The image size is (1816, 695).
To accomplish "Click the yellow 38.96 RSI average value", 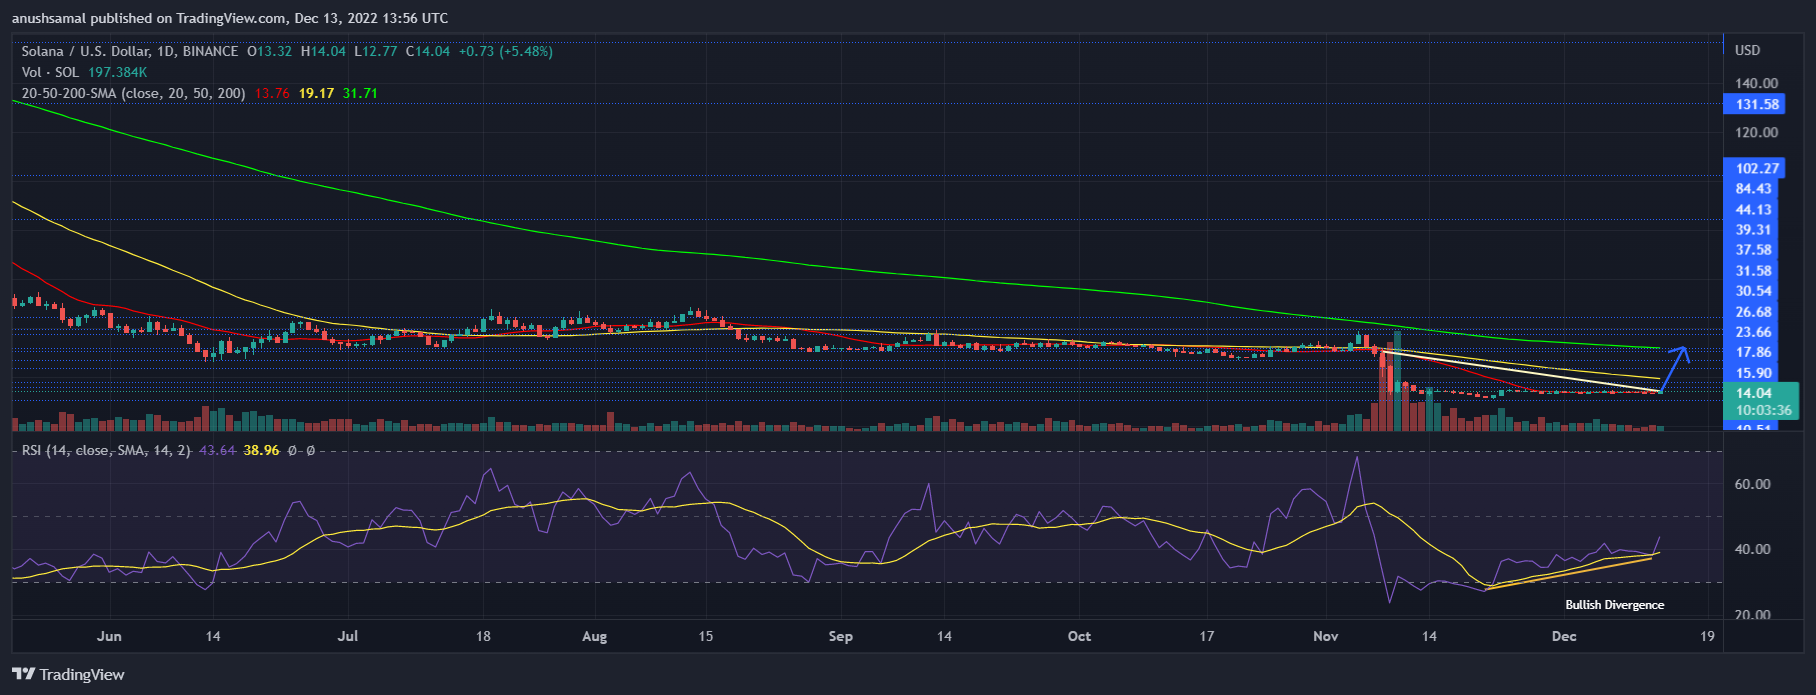I will coord(261,451).
